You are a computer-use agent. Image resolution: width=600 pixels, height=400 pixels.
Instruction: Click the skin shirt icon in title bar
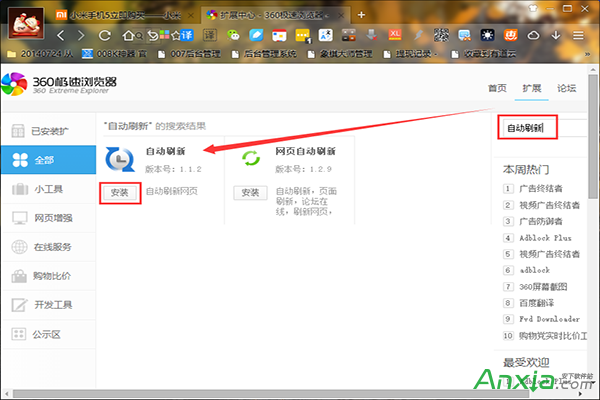click(533, 8)
